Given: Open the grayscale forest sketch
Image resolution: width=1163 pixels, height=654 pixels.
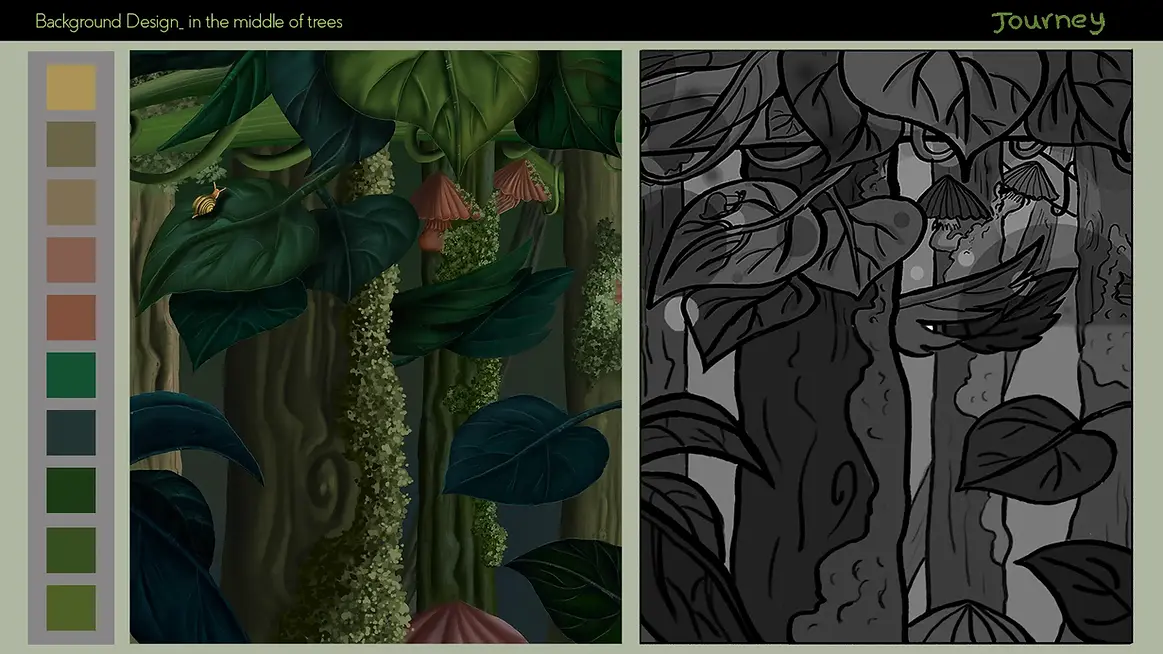Looking at the screenshot, I should click(x=886, y=346).
